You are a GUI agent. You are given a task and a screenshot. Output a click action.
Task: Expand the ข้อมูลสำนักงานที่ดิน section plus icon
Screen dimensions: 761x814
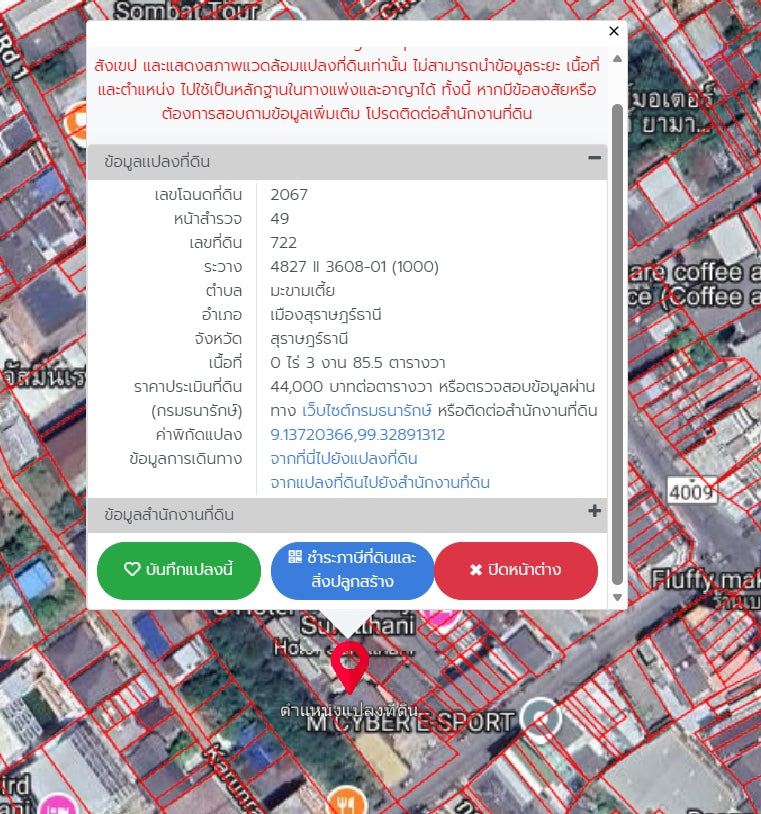point(594,512)
